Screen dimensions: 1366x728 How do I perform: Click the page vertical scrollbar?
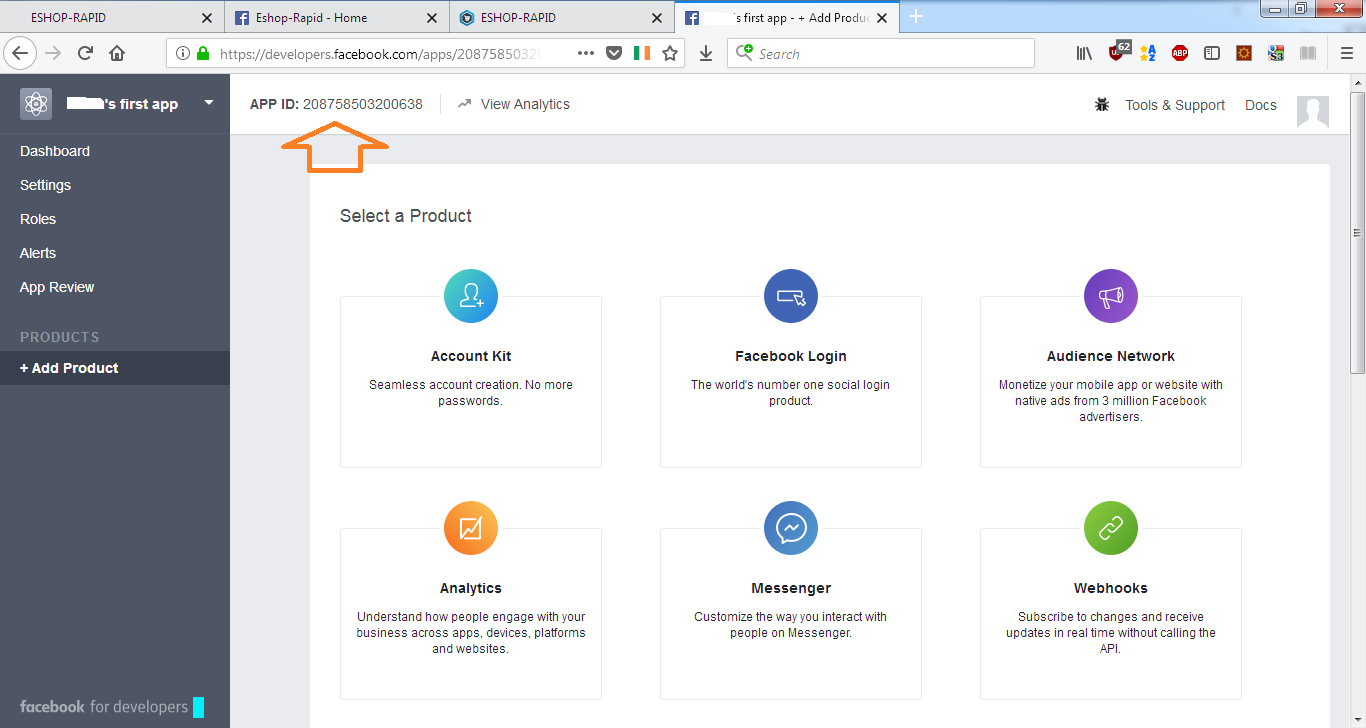tap(1358, 232)
